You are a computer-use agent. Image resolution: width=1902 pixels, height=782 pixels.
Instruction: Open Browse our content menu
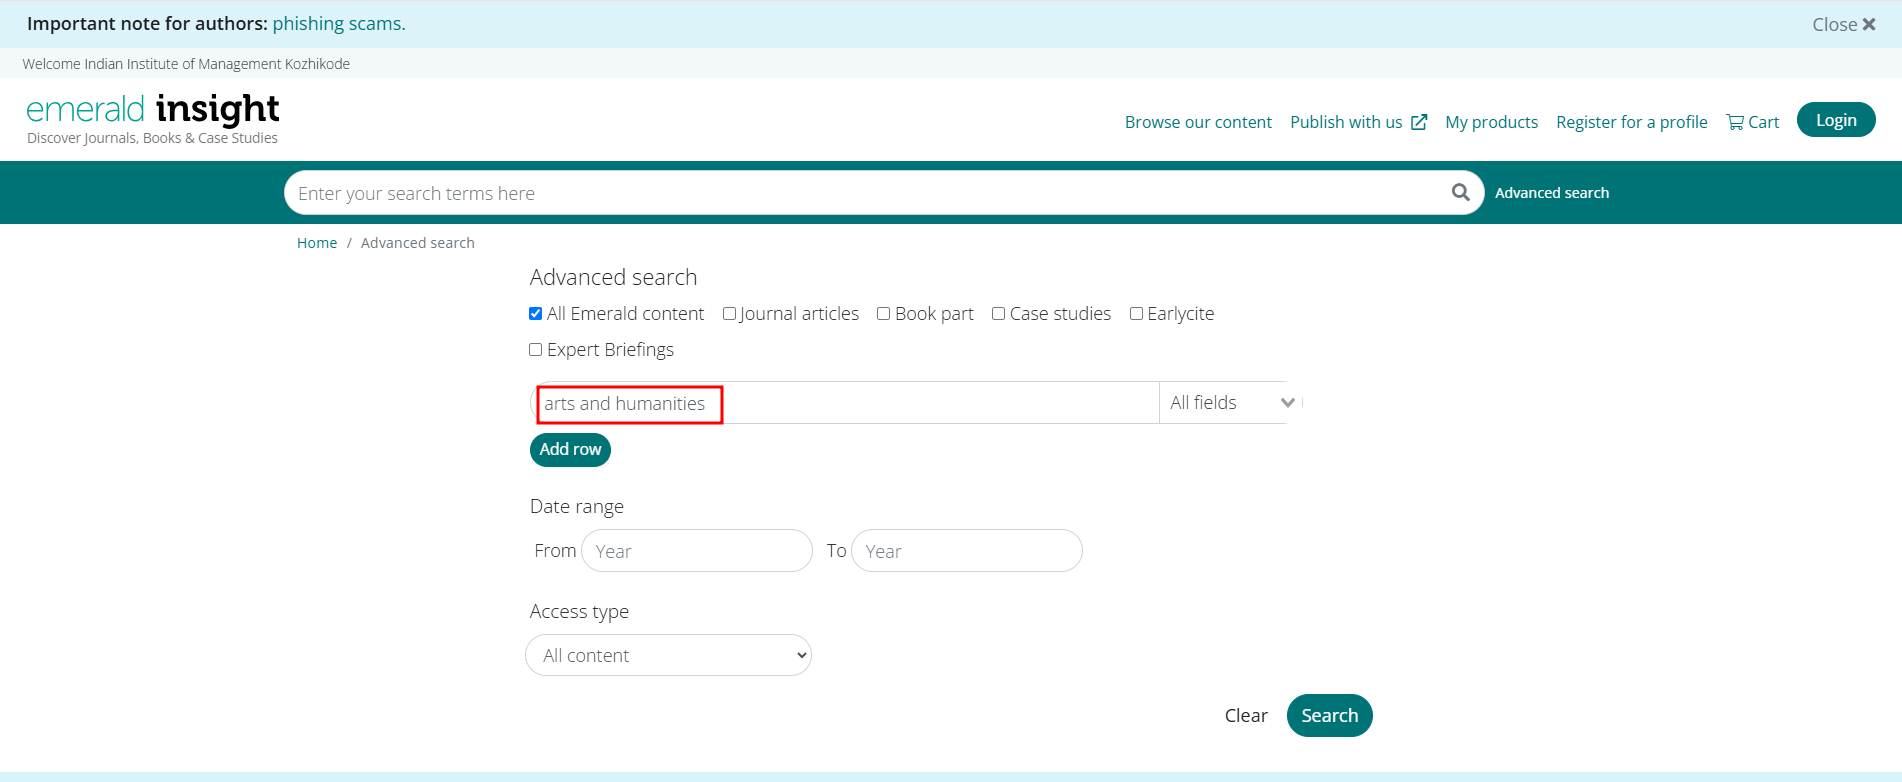point(1198,122)
